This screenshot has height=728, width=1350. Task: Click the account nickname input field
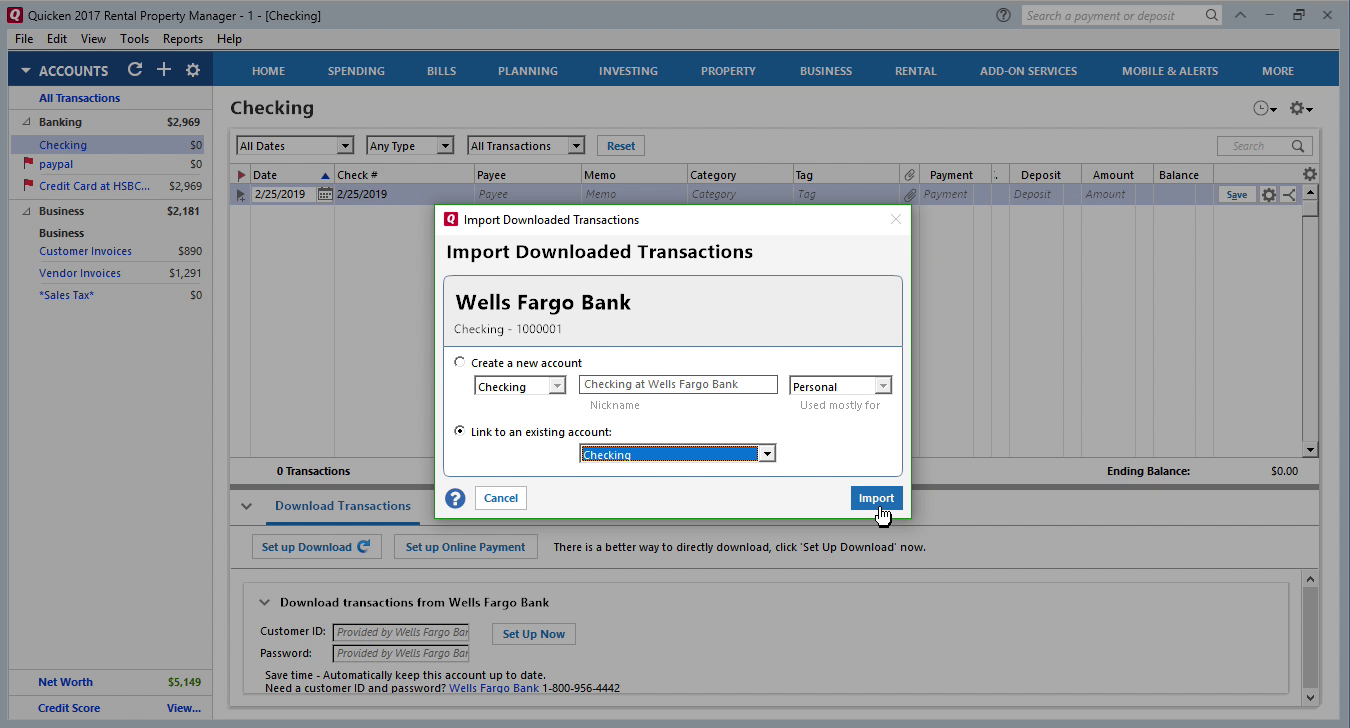click(678, 384)
